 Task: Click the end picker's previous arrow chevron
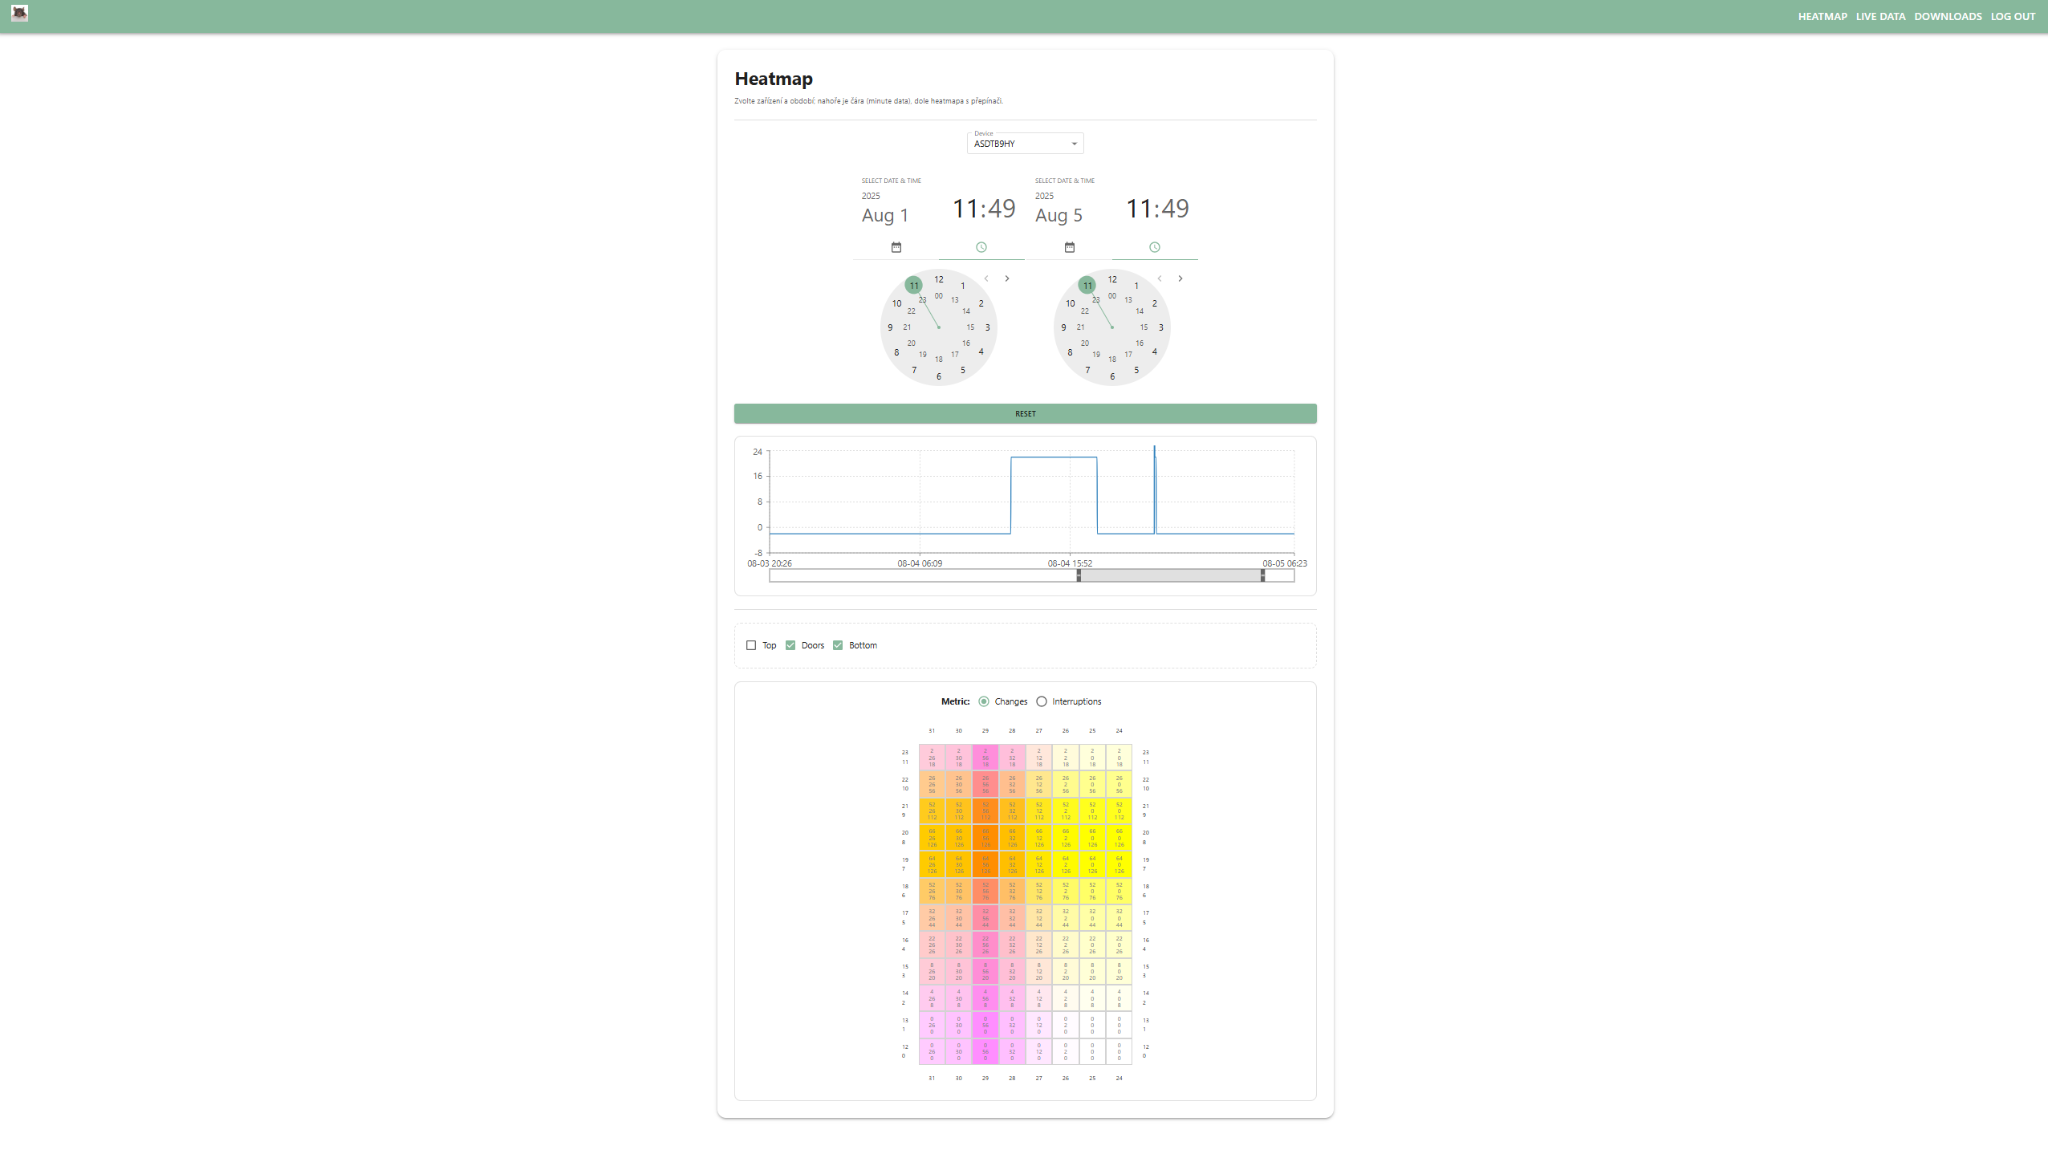(x=1159, y=279)
